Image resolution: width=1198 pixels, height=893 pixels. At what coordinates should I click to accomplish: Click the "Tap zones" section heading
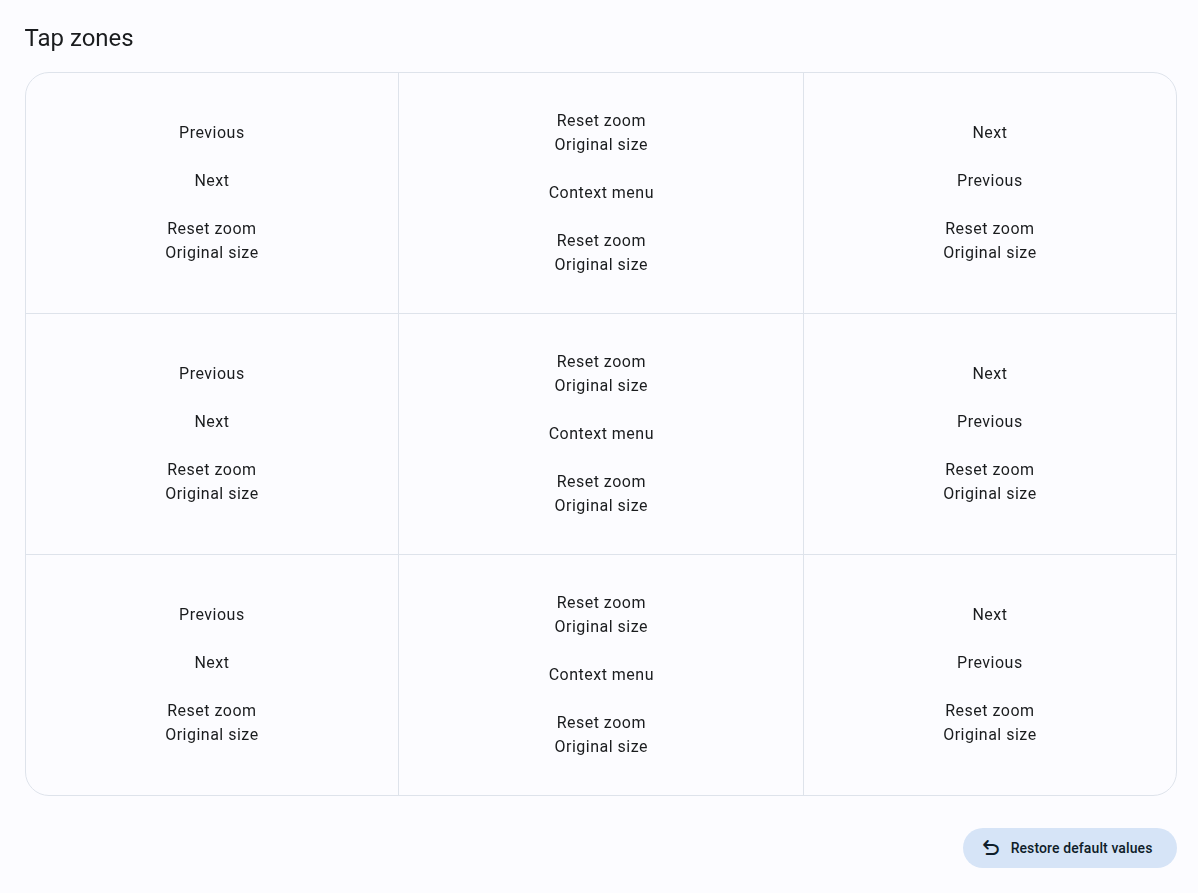pos(79,38)
